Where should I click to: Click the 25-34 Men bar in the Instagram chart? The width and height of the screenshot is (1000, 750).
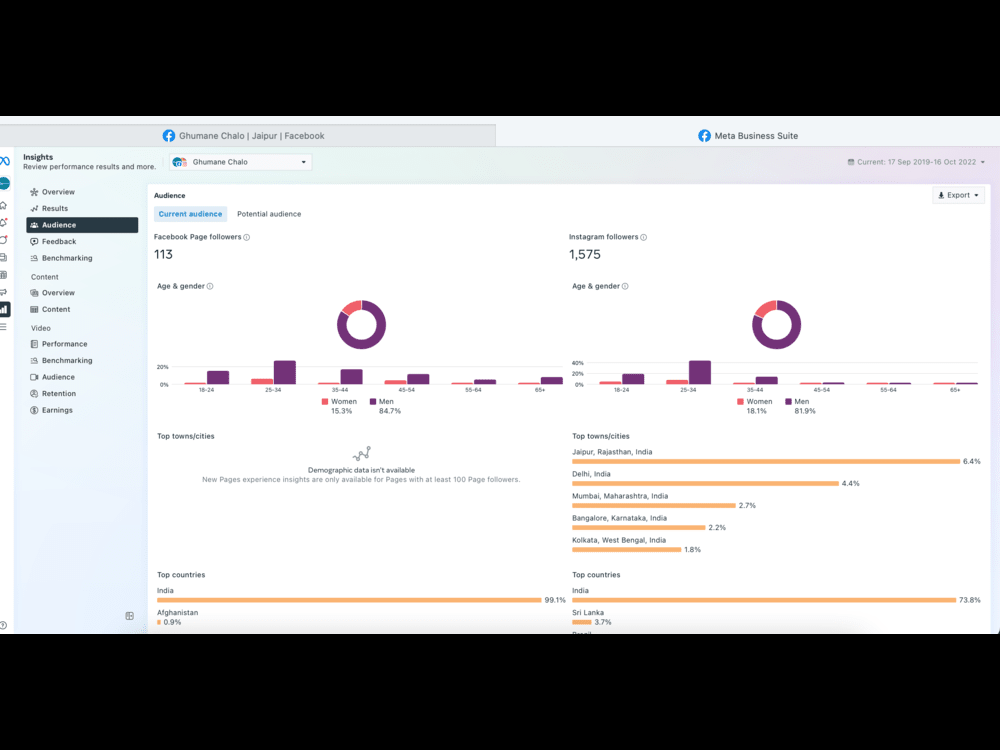coord(700,372)
